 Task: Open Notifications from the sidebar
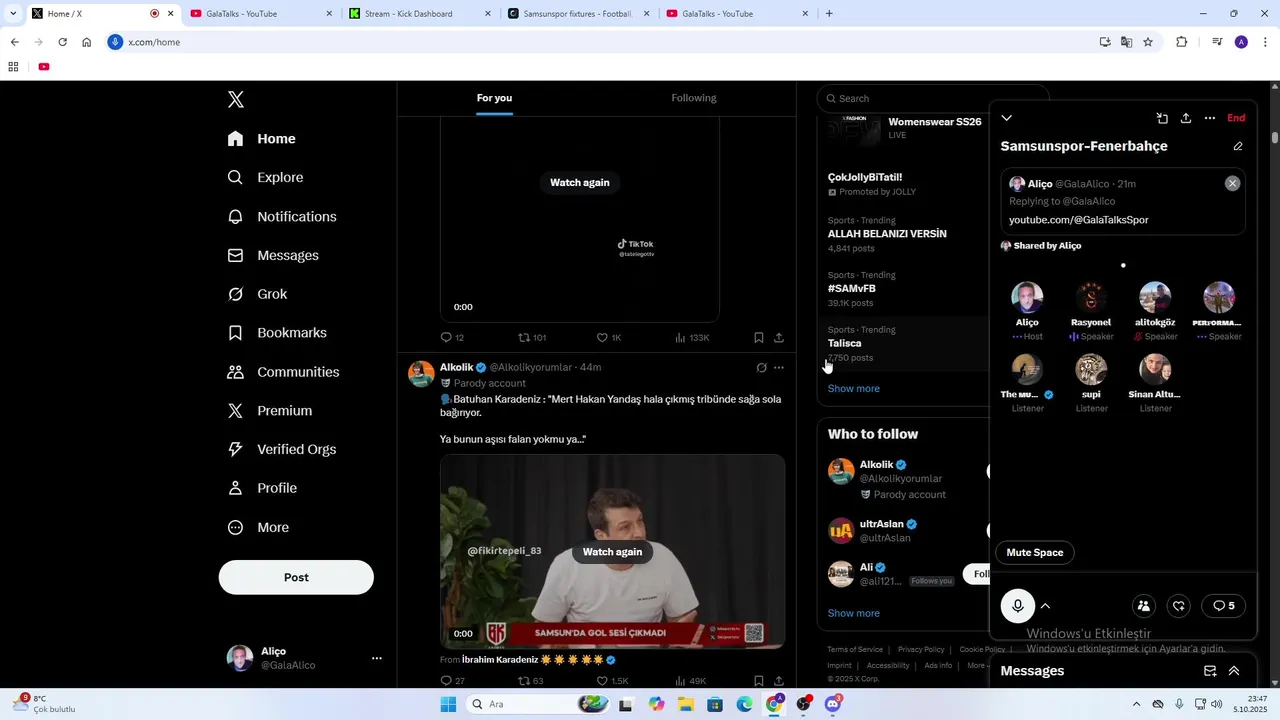pos(282,216)
